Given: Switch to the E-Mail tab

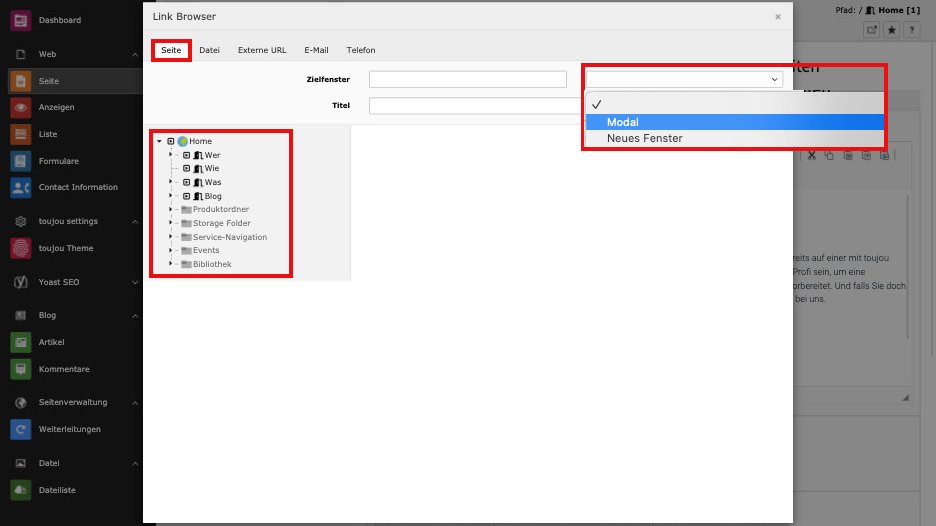Looking at the screenshot, I should point(316,50).
